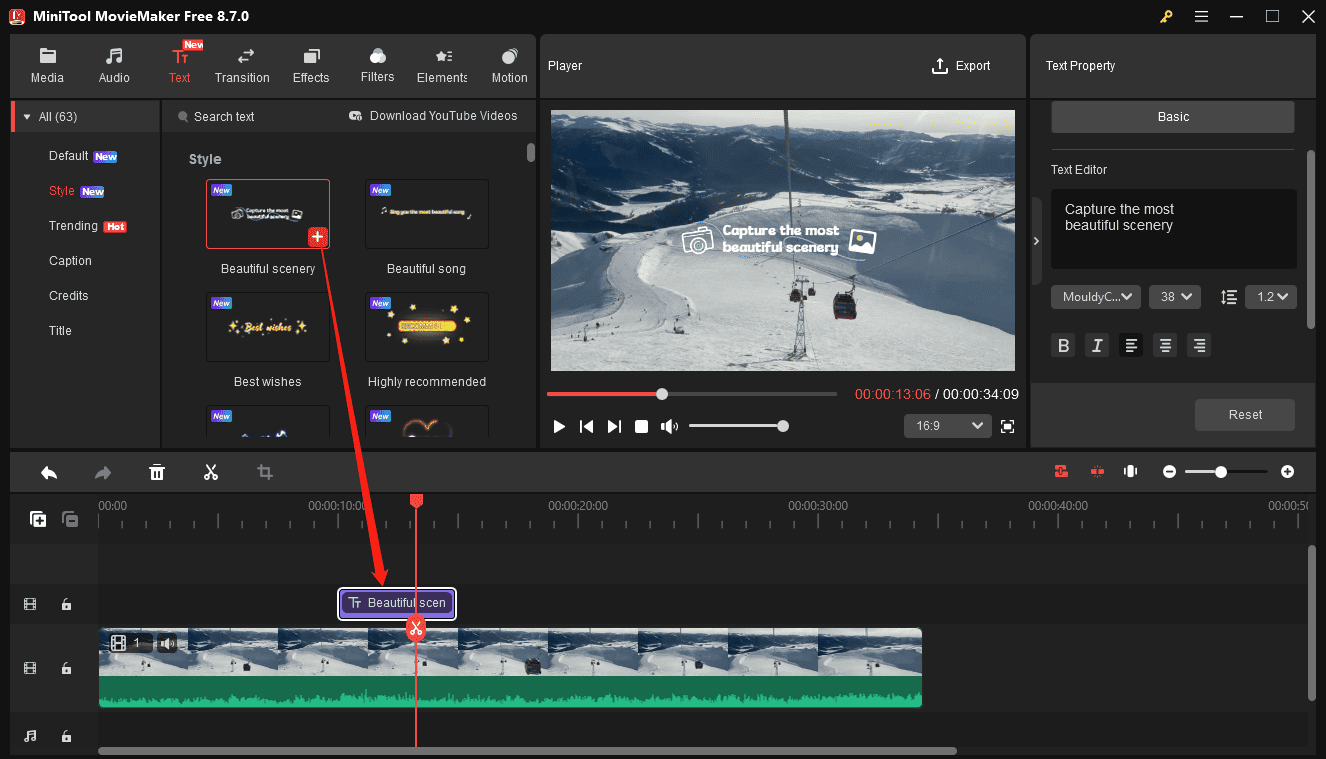Click the Export button
The width and height of the screenshot is (1326, 759).
point(961,66)
